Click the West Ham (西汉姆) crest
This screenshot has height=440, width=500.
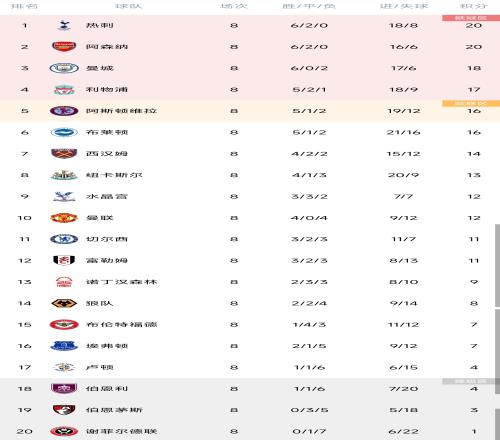pos(64,154)
